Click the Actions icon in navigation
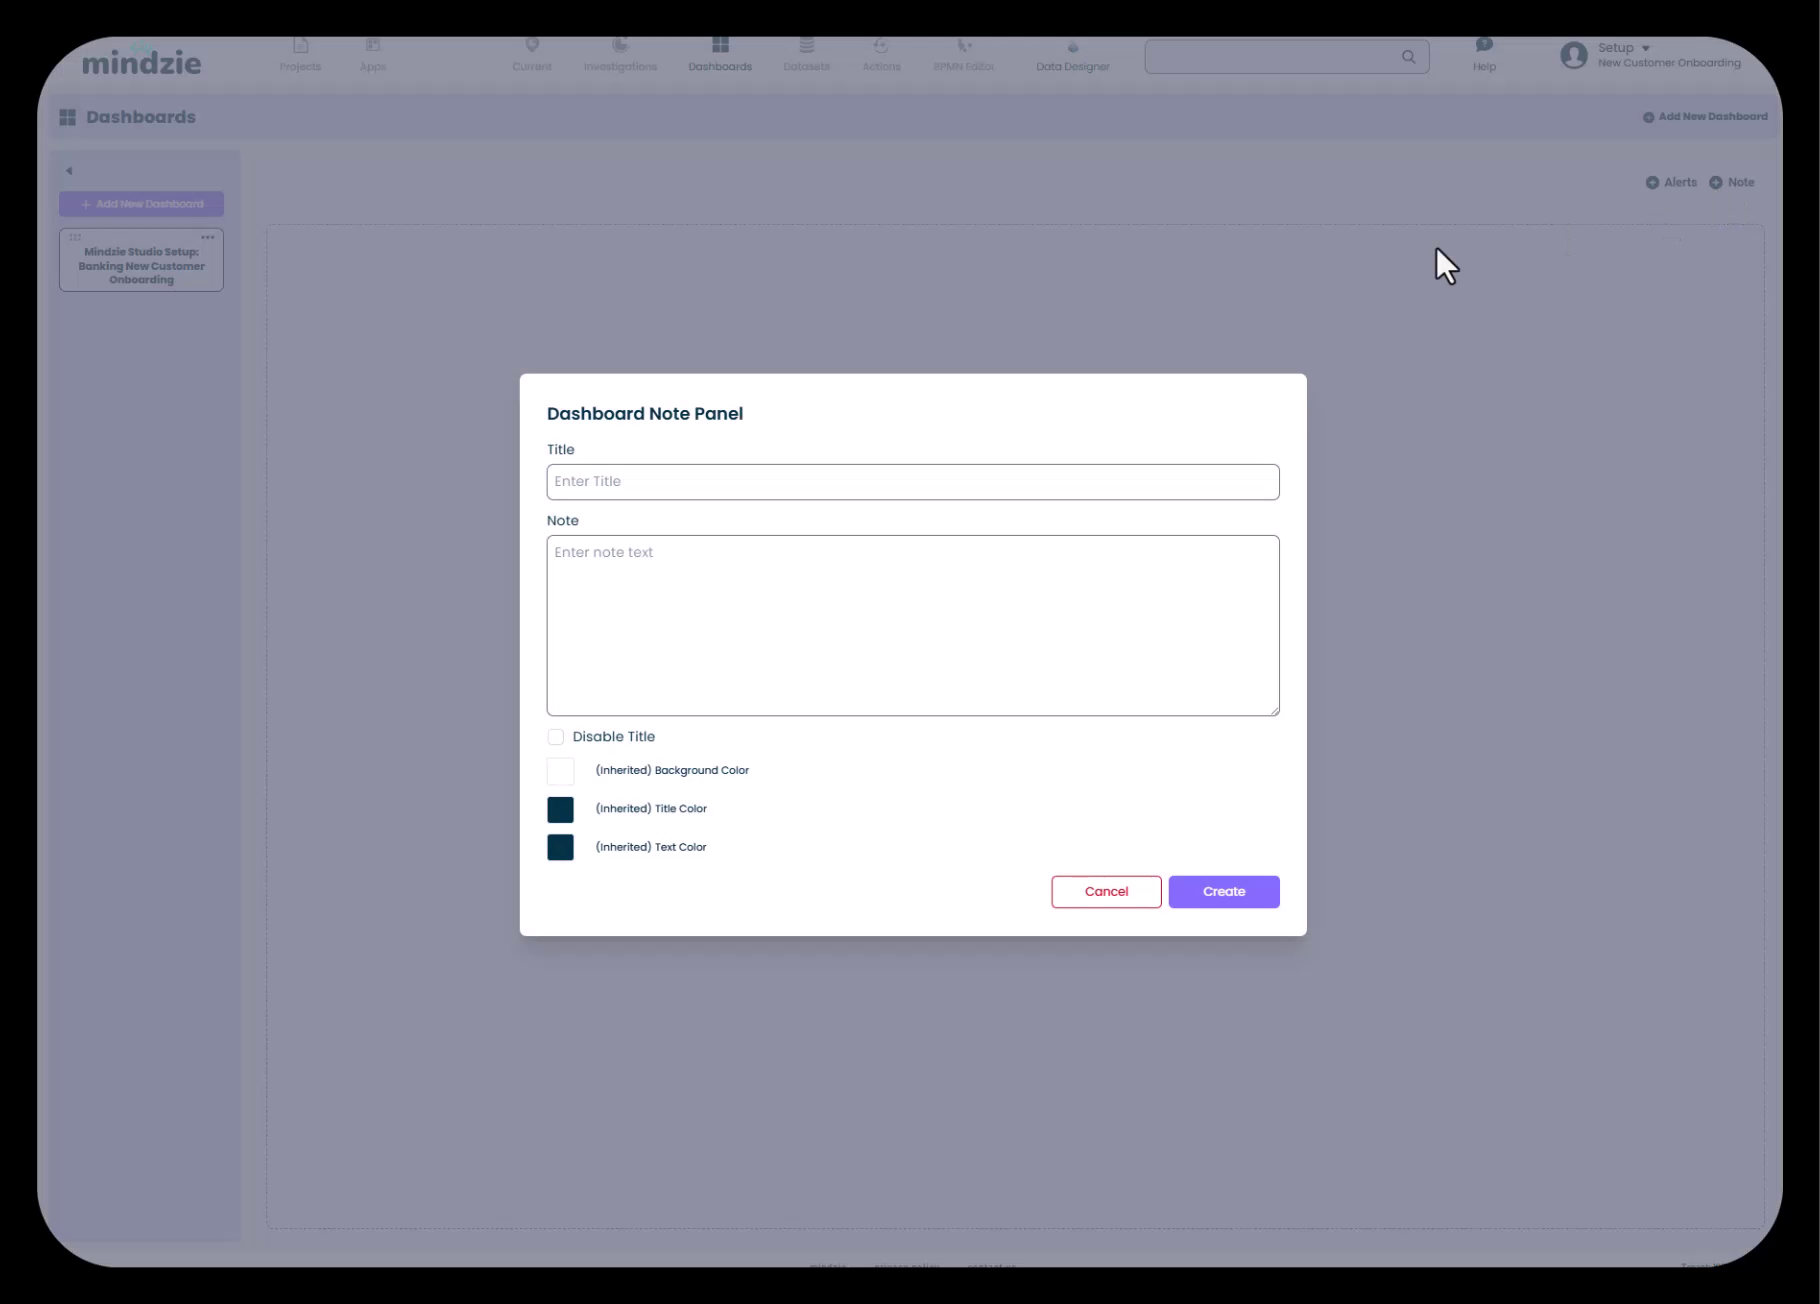Viewport: 1820px width, 1304px height. click(x=881, y=46)
